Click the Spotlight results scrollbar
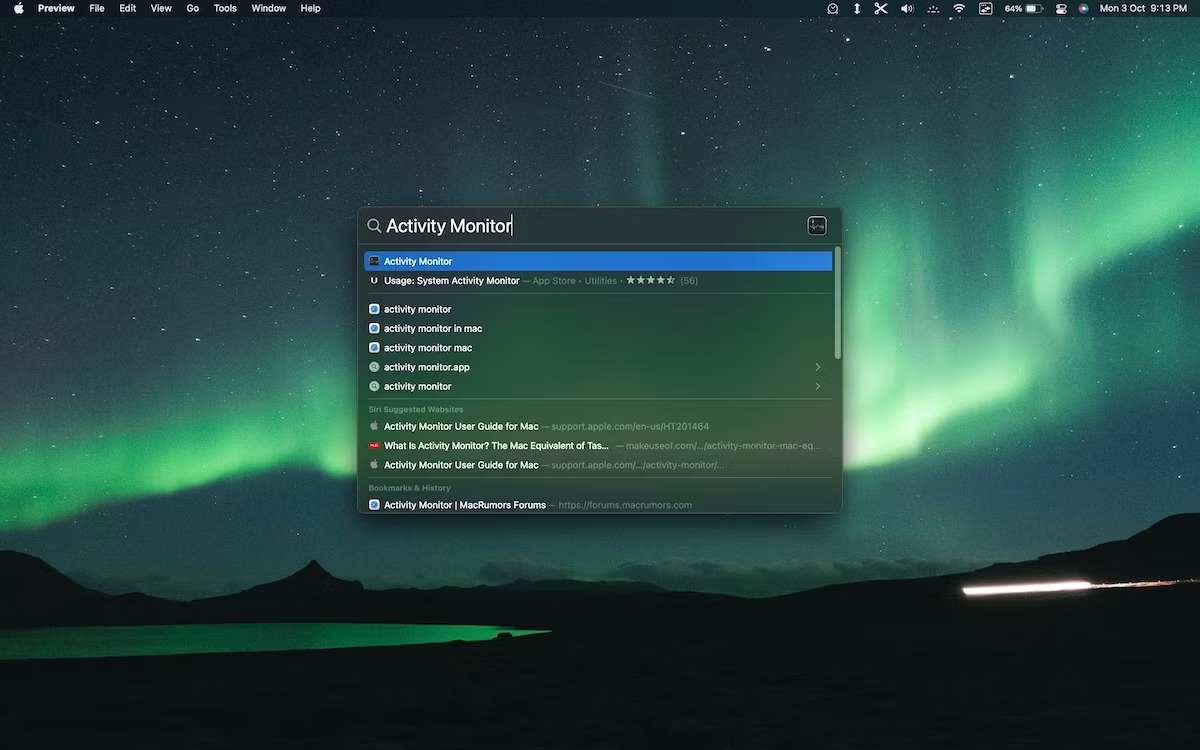 pyautogui.click(x=837, y=303)
